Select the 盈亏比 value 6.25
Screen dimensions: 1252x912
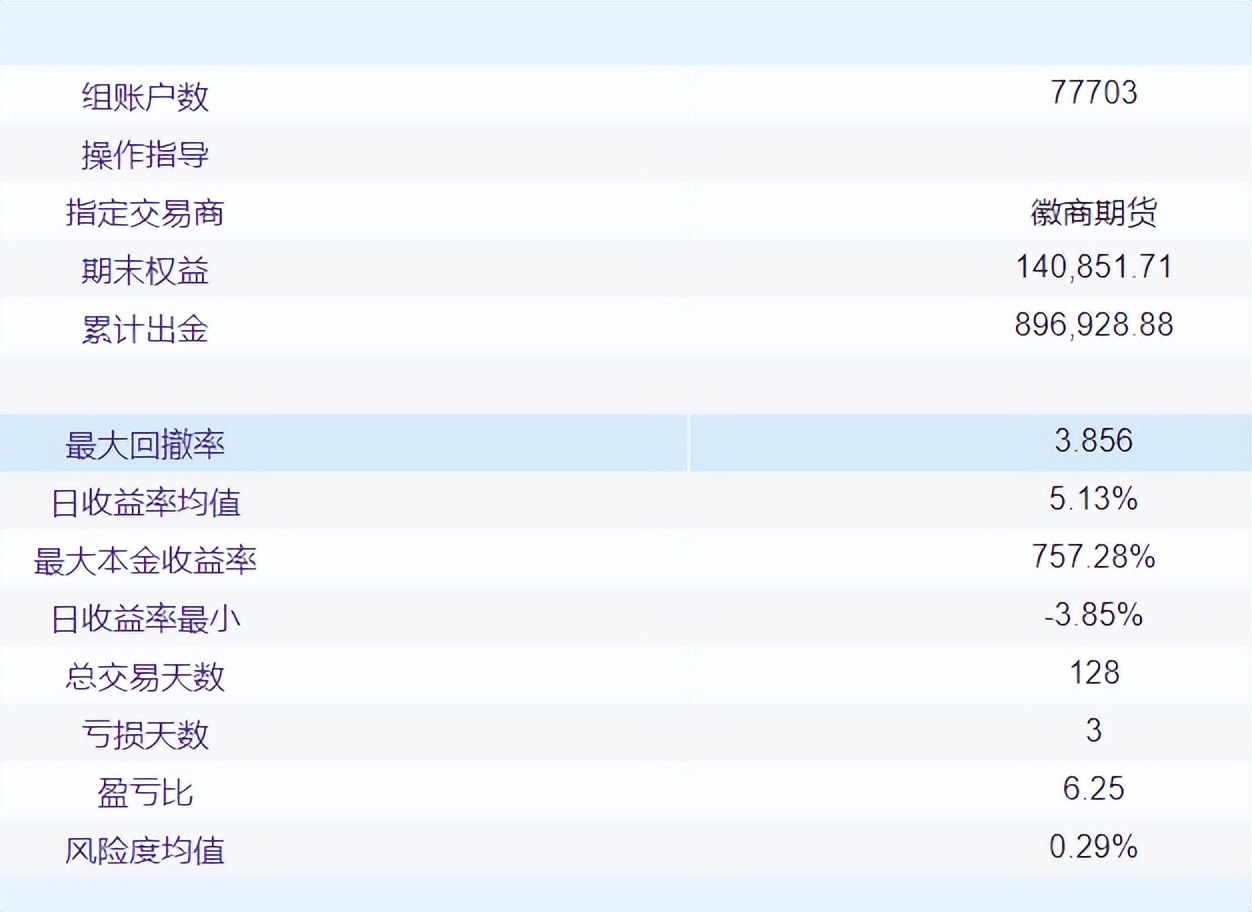[x=1094, y=791]
